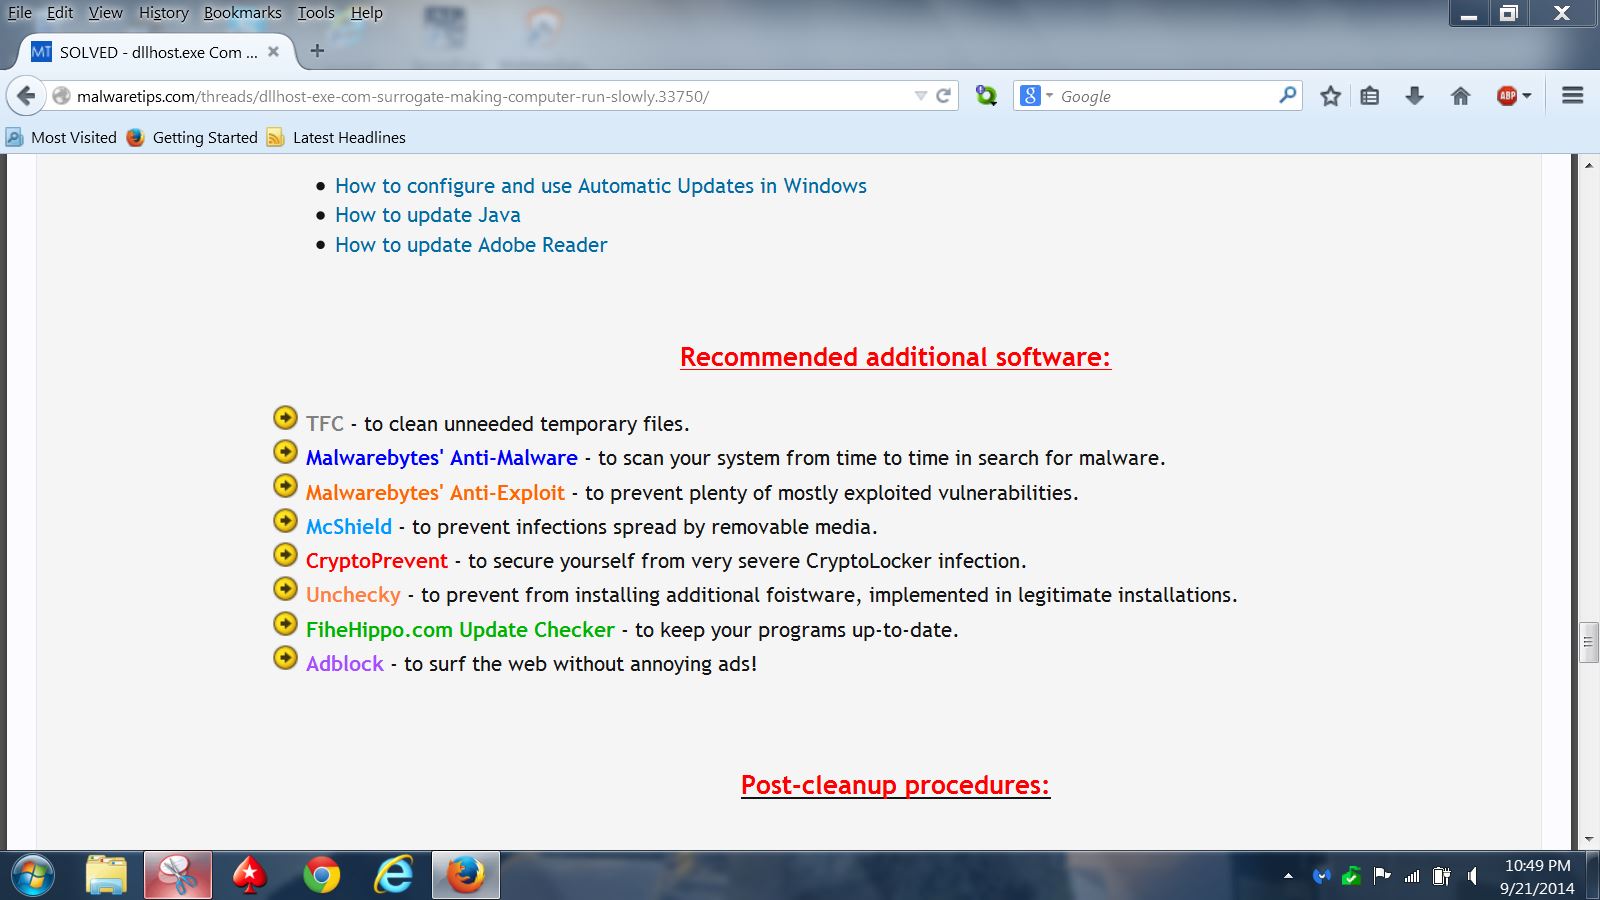Follow the CryptoPrevent link
Viewport: 1600px width, 900px height.
[377, 561]
